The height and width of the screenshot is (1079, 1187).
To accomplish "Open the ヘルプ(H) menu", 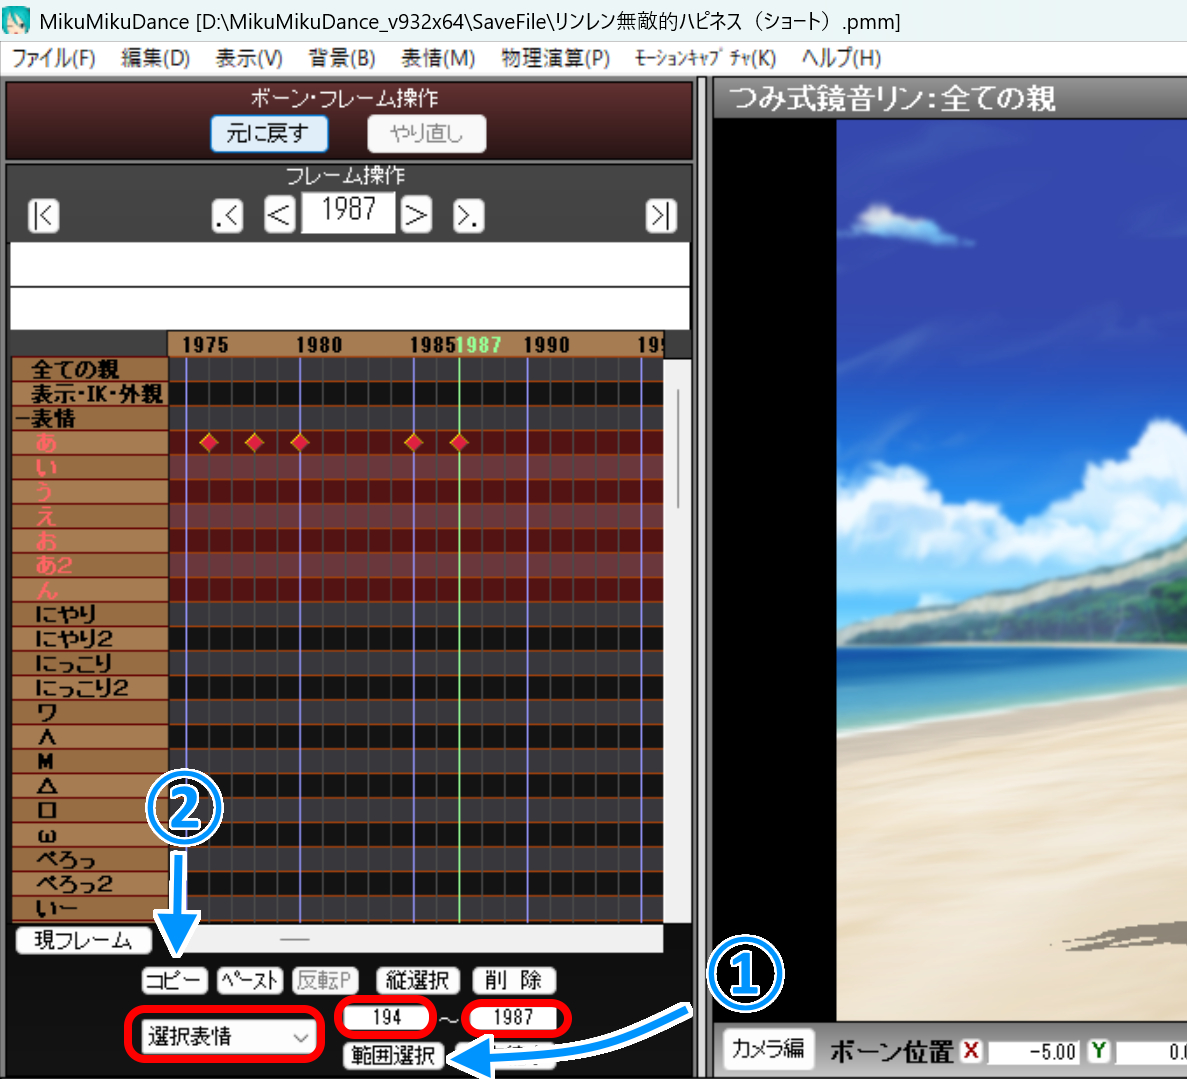I will tap(841, 58).
